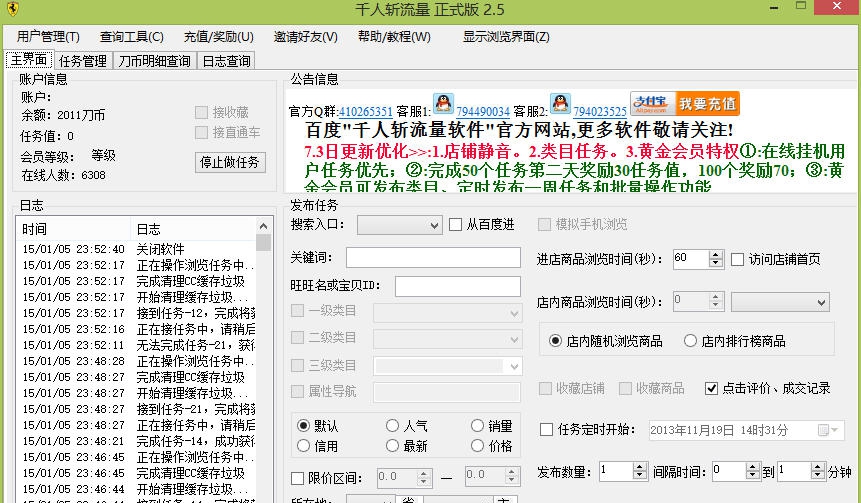The width and height of the screenshot is (861, 503).
Task: Increase 进店商品浏览时间 spinner value
Action: click(x=715, y=255)
